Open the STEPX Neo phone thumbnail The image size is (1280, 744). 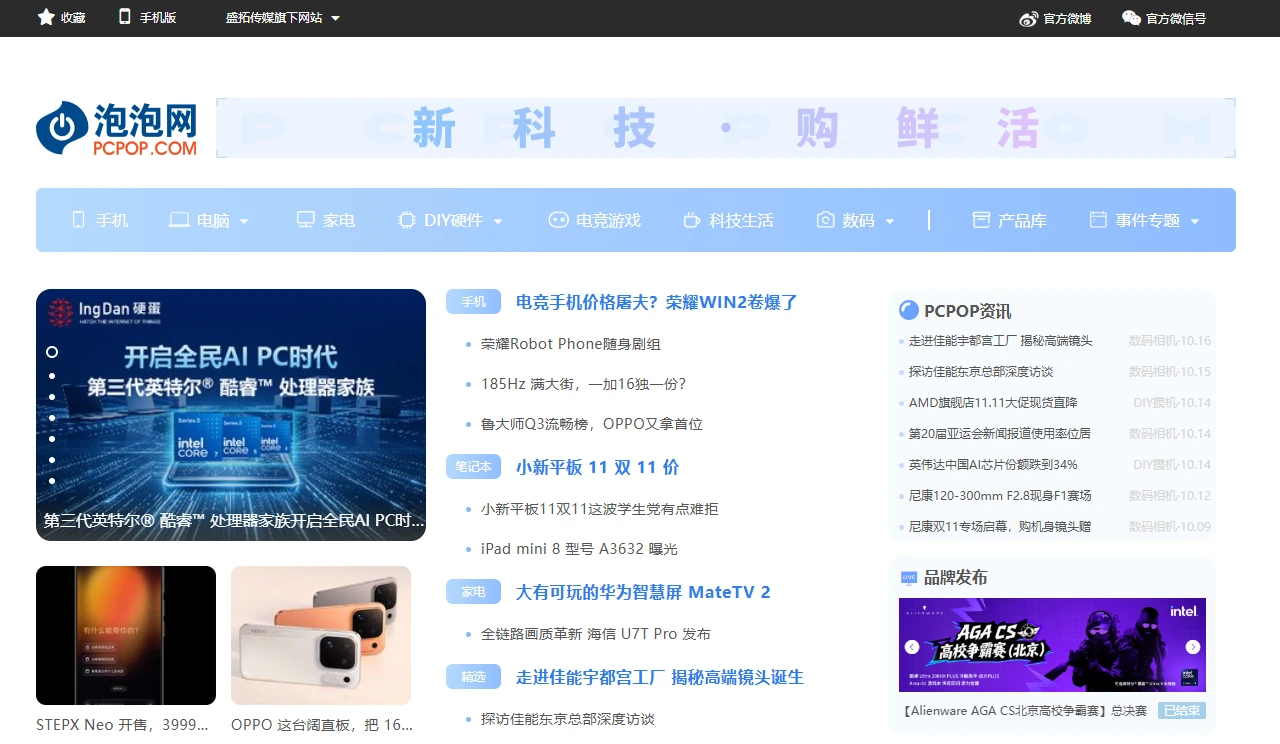[x=126, y=636]
